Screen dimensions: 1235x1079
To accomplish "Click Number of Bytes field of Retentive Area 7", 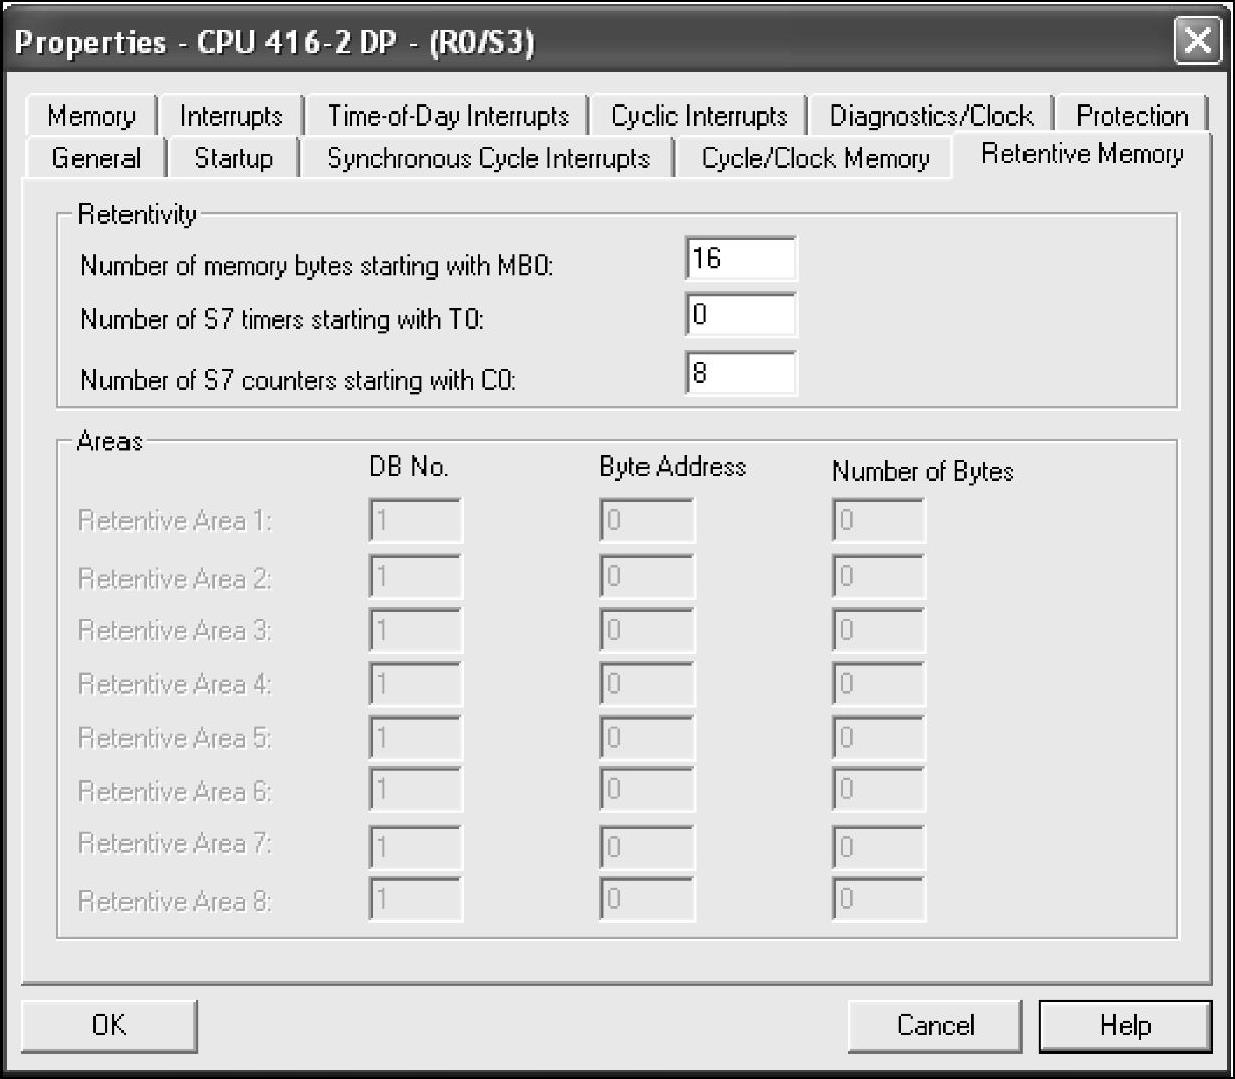I will click(x=879, y=847).
